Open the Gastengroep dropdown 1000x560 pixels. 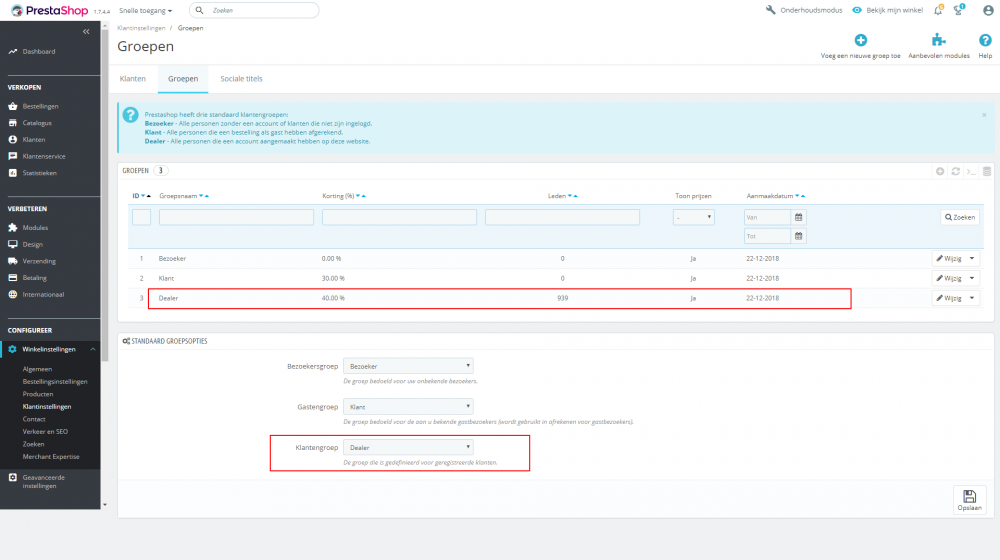point(408,406)
